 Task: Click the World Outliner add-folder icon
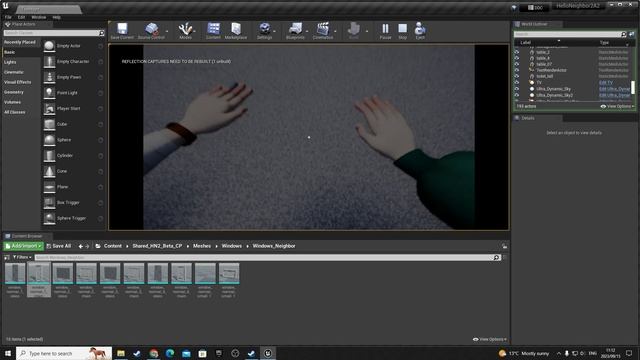coord(631,34)
